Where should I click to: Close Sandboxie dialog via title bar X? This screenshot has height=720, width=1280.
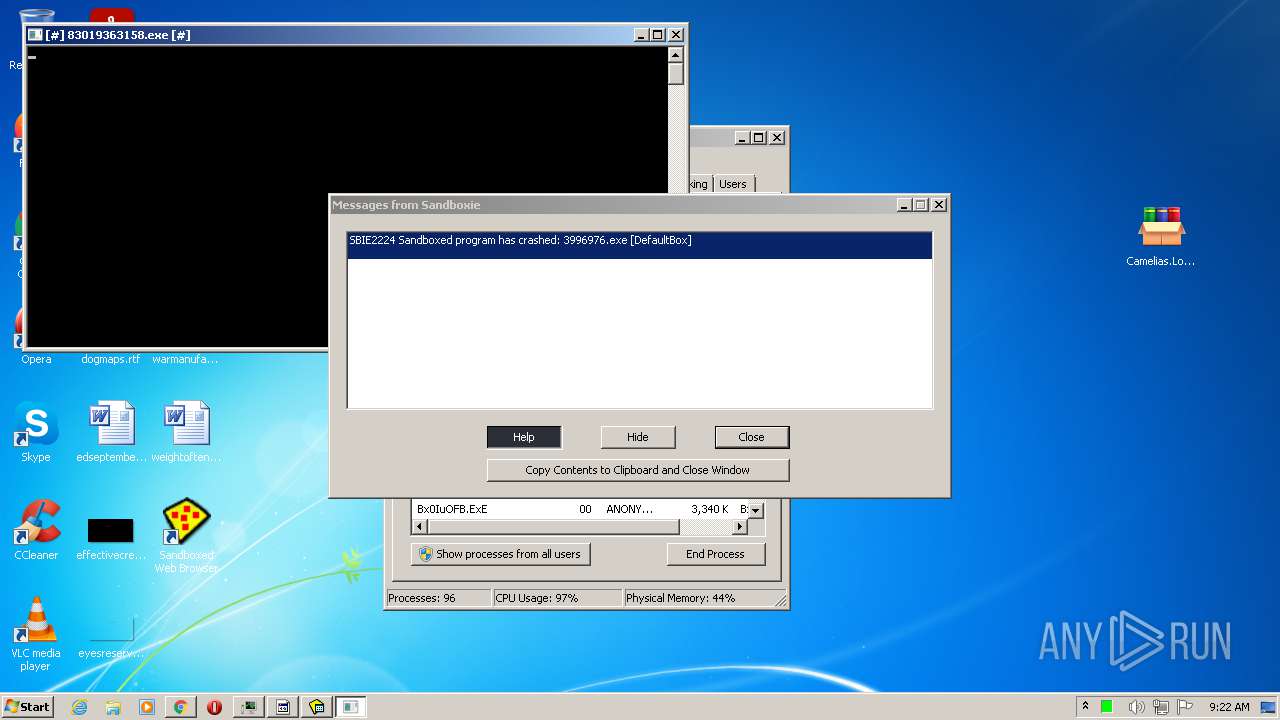pyautogui.click(x=938, y=205)
